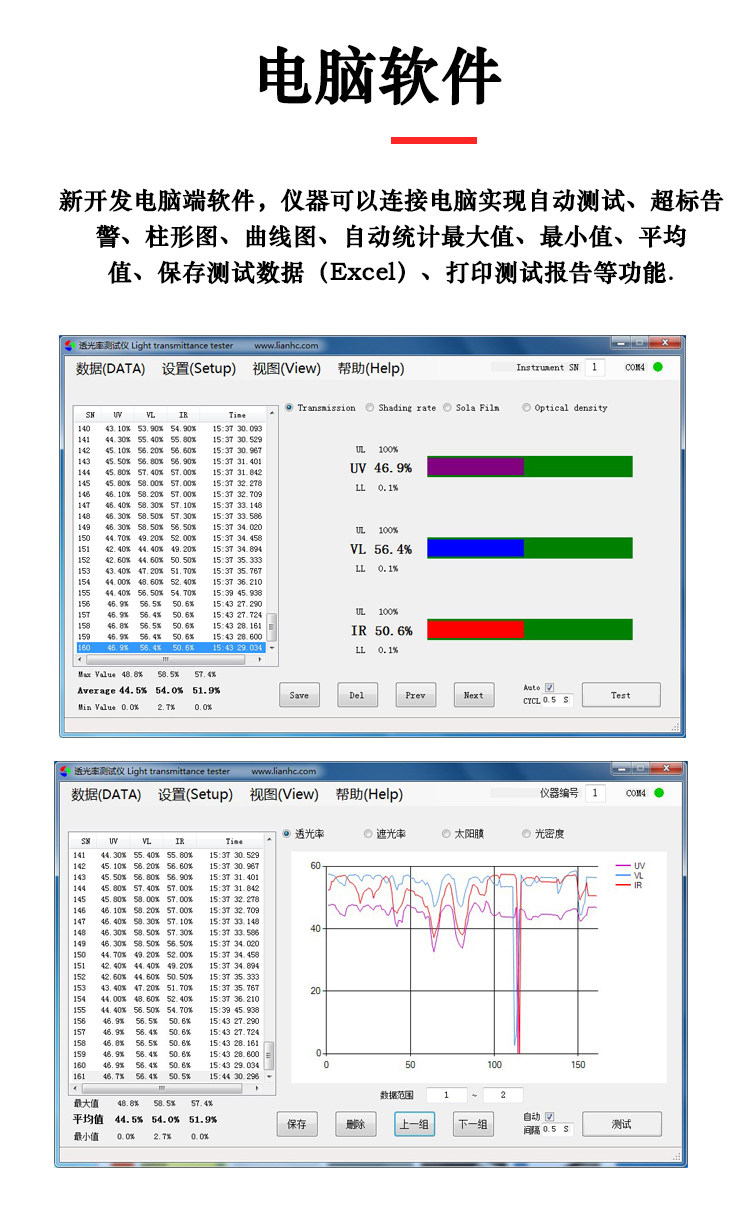Open 设置(Setup) menu in the lower window
Image resolution: width=750 pixels, height=1232 pixels.
[195, 795]
